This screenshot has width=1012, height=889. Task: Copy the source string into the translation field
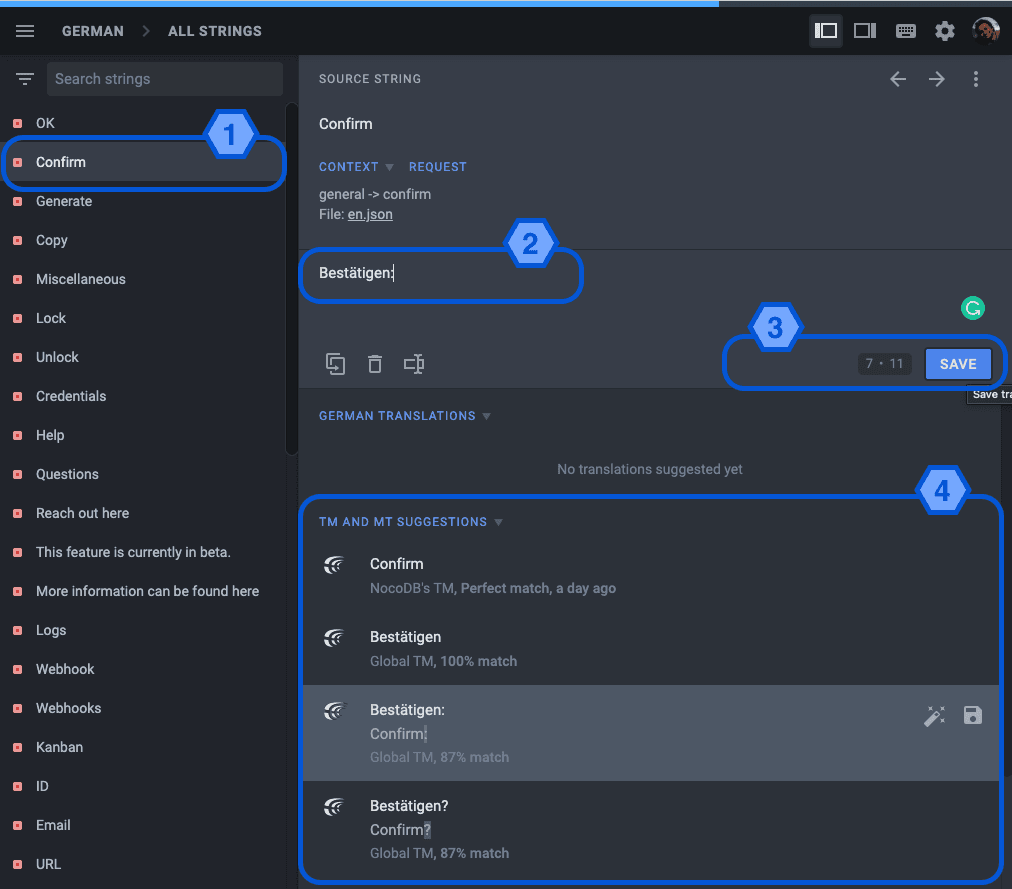(x=335, y=364)
